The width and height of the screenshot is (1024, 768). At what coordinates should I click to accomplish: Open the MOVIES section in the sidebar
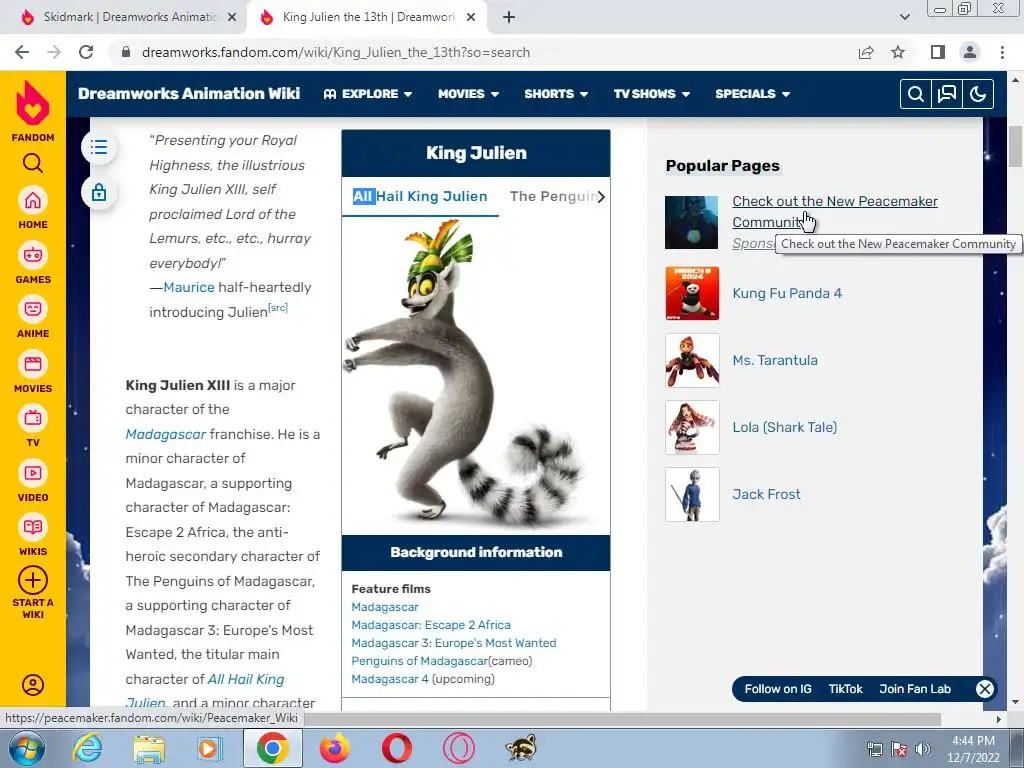coord(33,372)
